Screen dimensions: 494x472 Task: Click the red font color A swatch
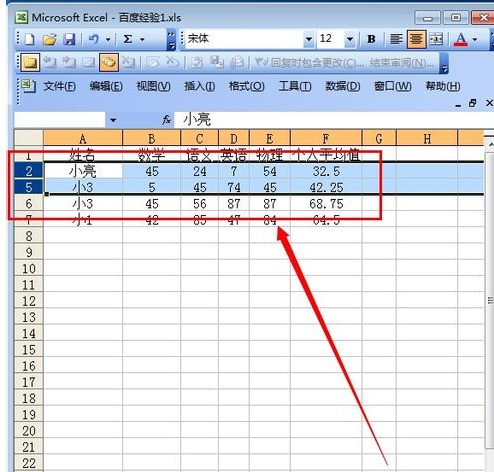(461, 39)
